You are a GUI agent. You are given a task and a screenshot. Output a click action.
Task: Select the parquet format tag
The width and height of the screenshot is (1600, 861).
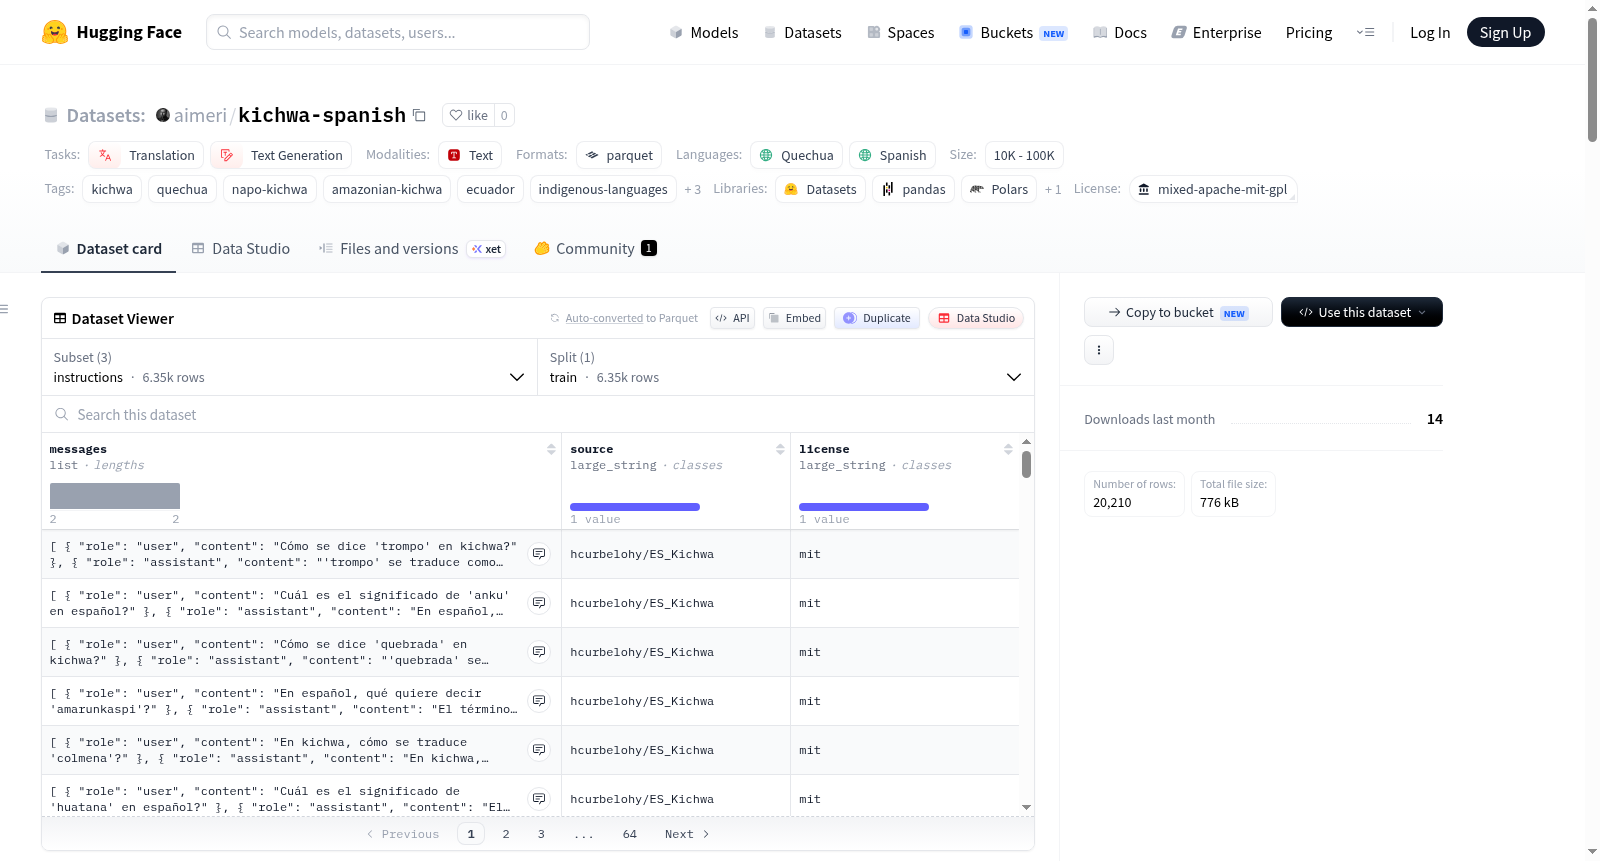(x=619, y=155)
